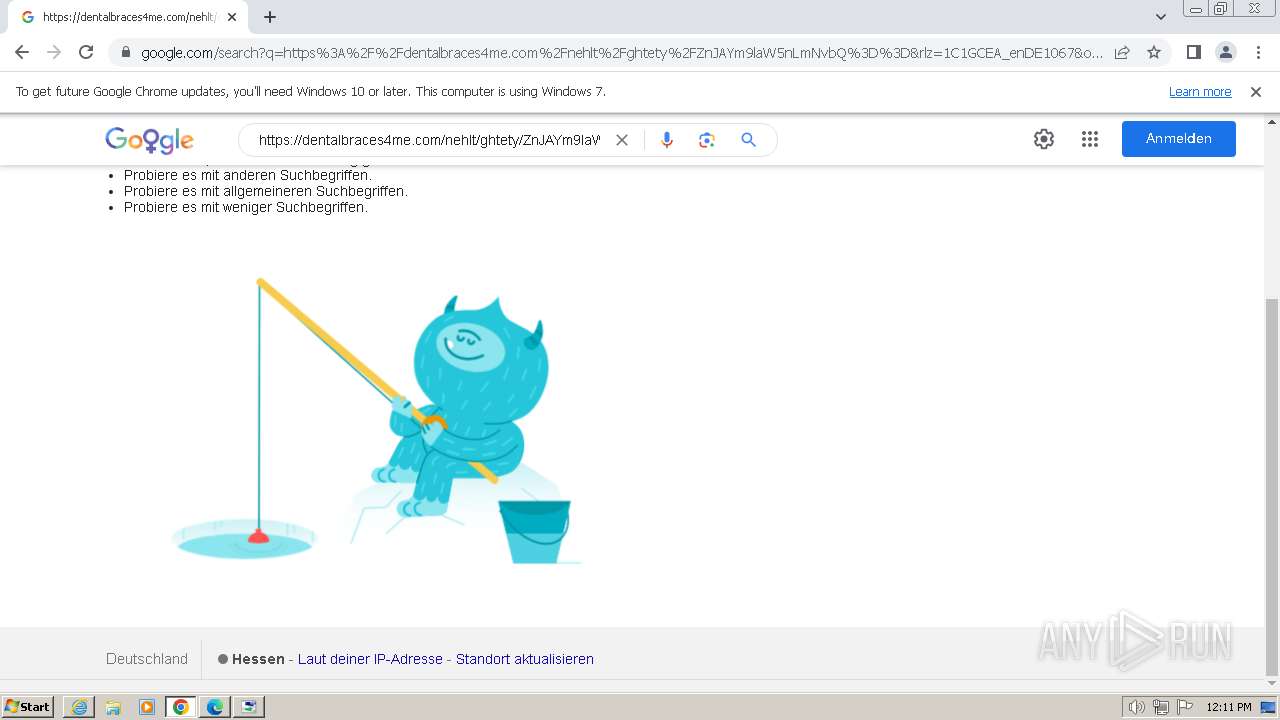This screenshot has width=1280, height=720.
Task: Open Microsoft Edge from the taskbar
Action: coord(215,707)
